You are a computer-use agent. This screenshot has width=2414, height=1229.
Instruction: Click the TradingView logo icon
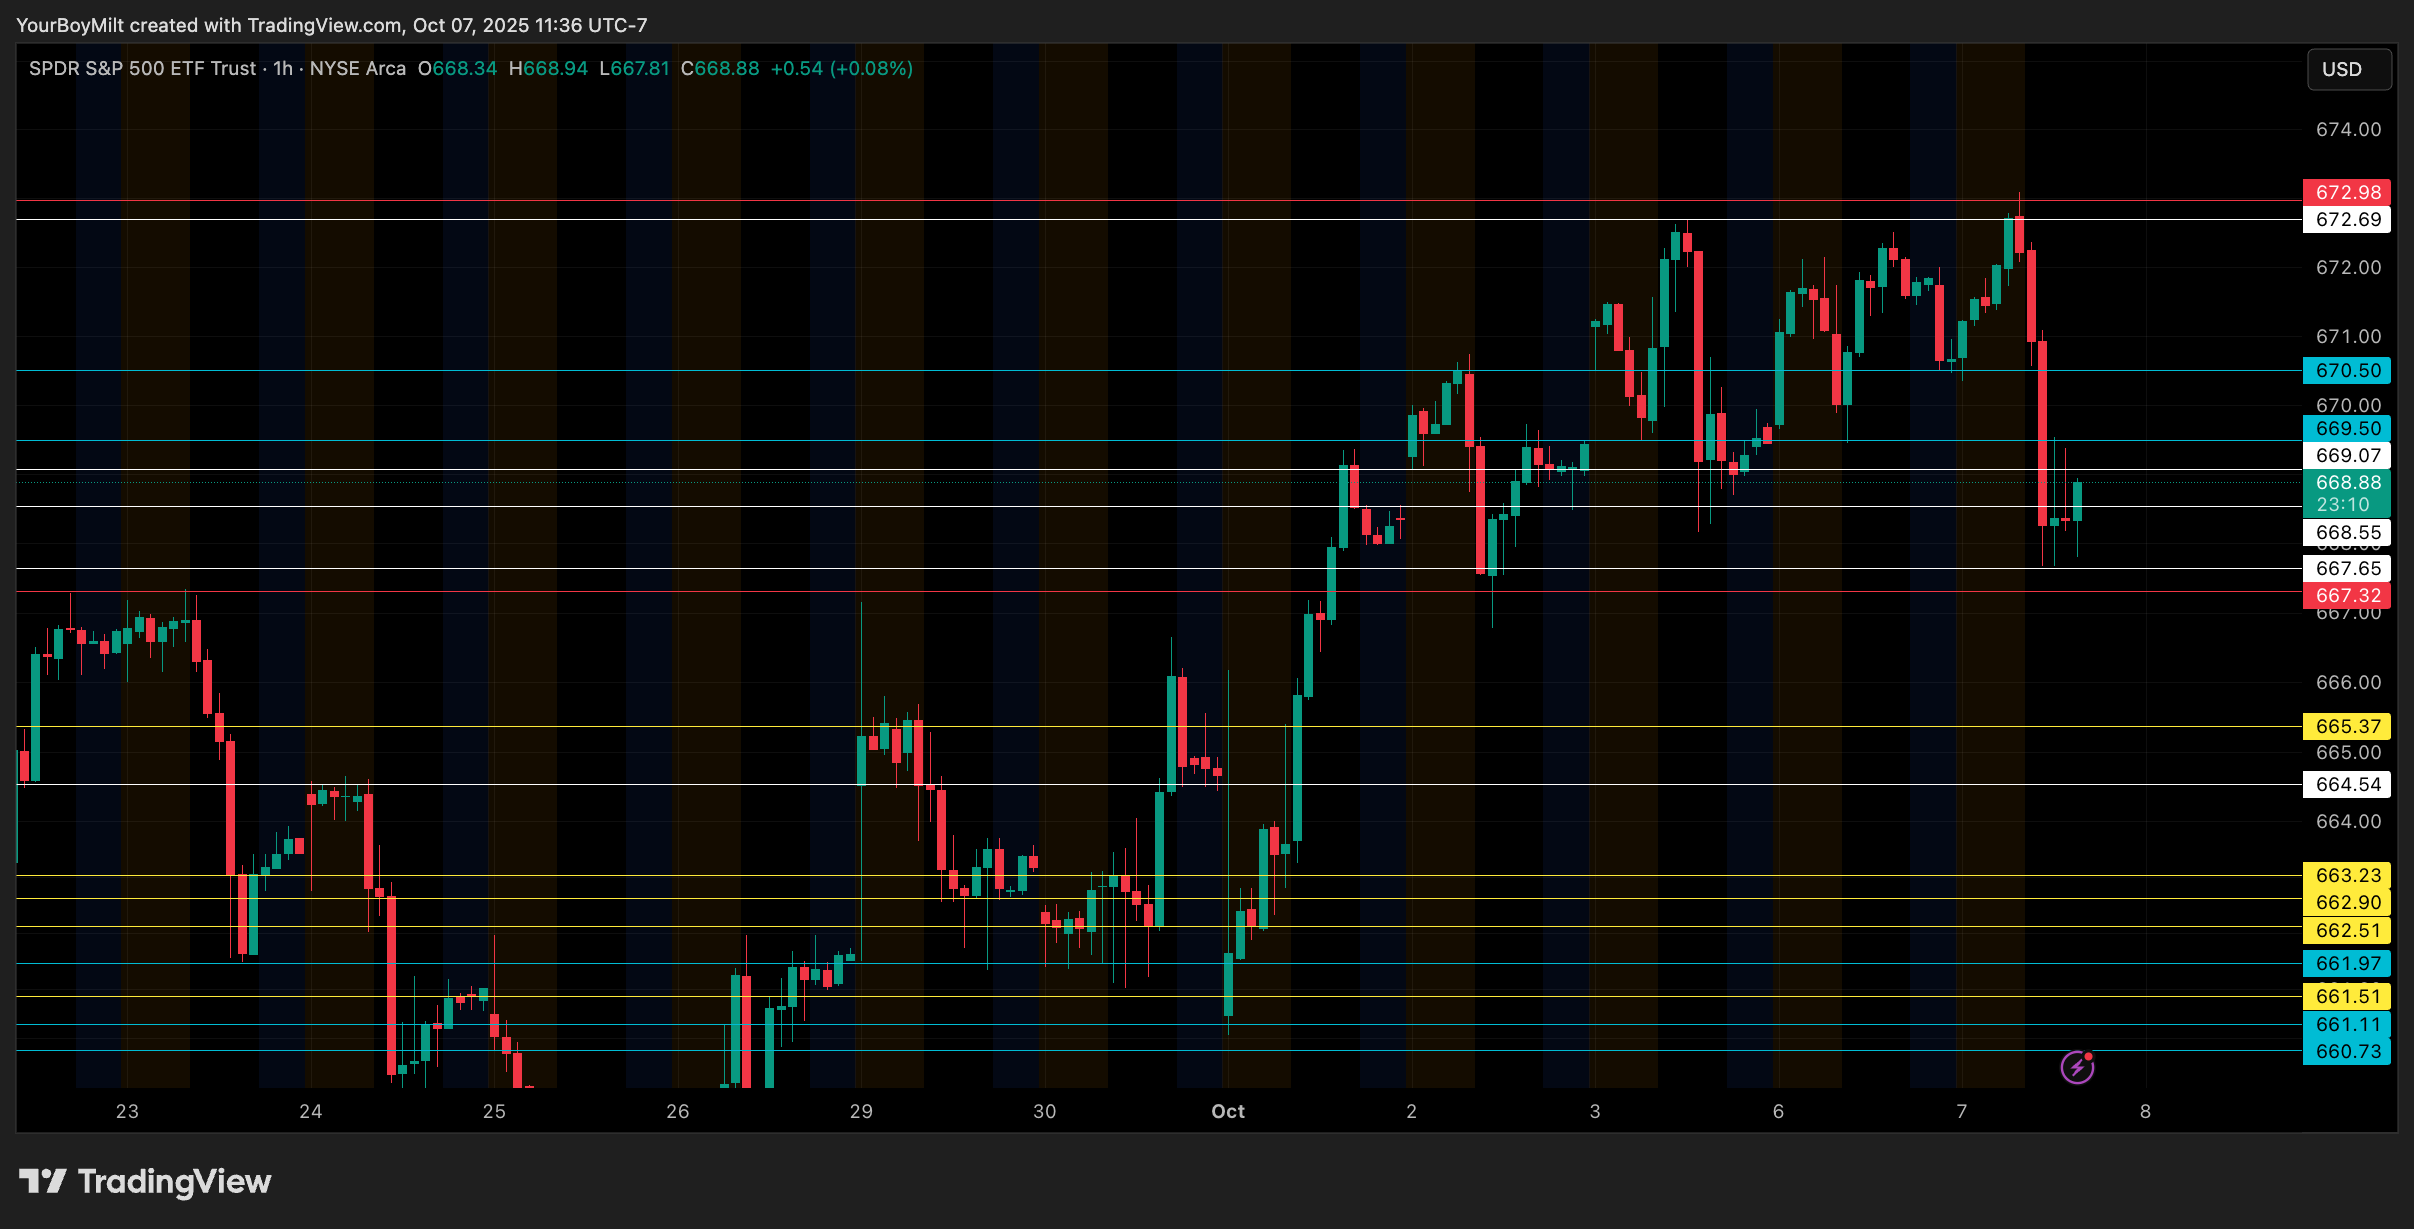tap(42, 1181)
